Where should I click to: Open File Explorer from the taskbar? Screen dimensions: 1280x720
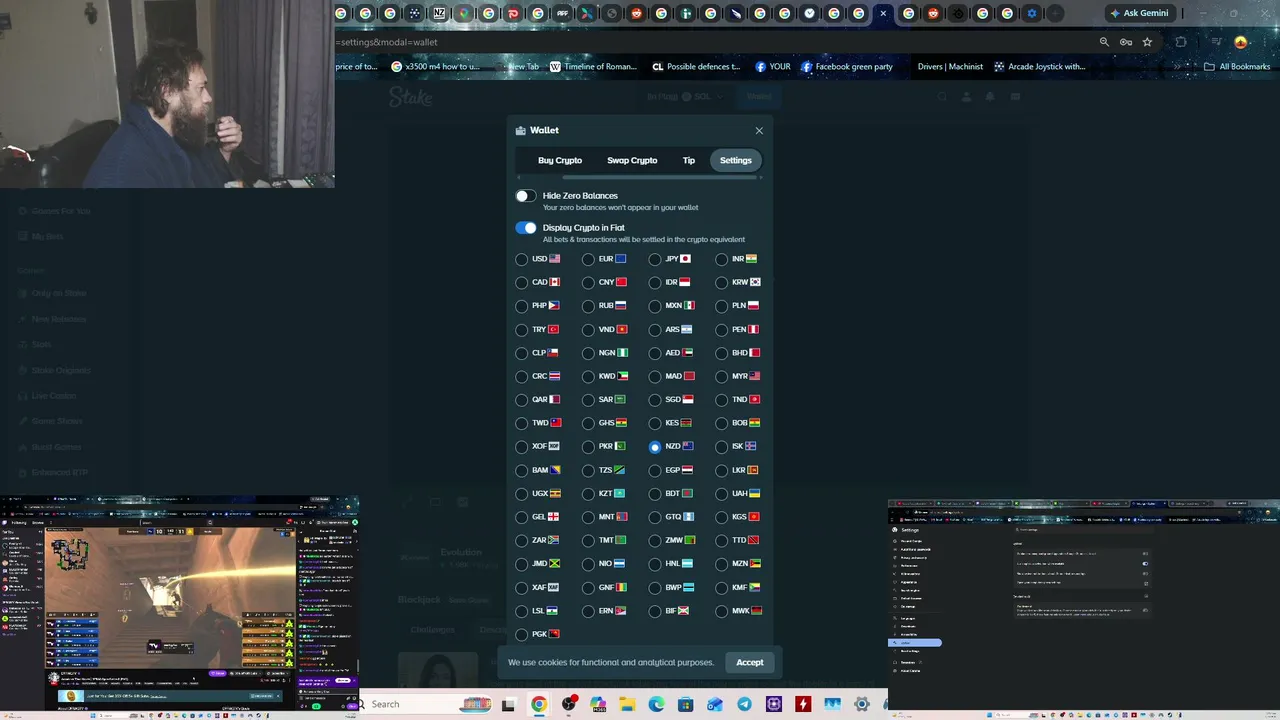627,705
